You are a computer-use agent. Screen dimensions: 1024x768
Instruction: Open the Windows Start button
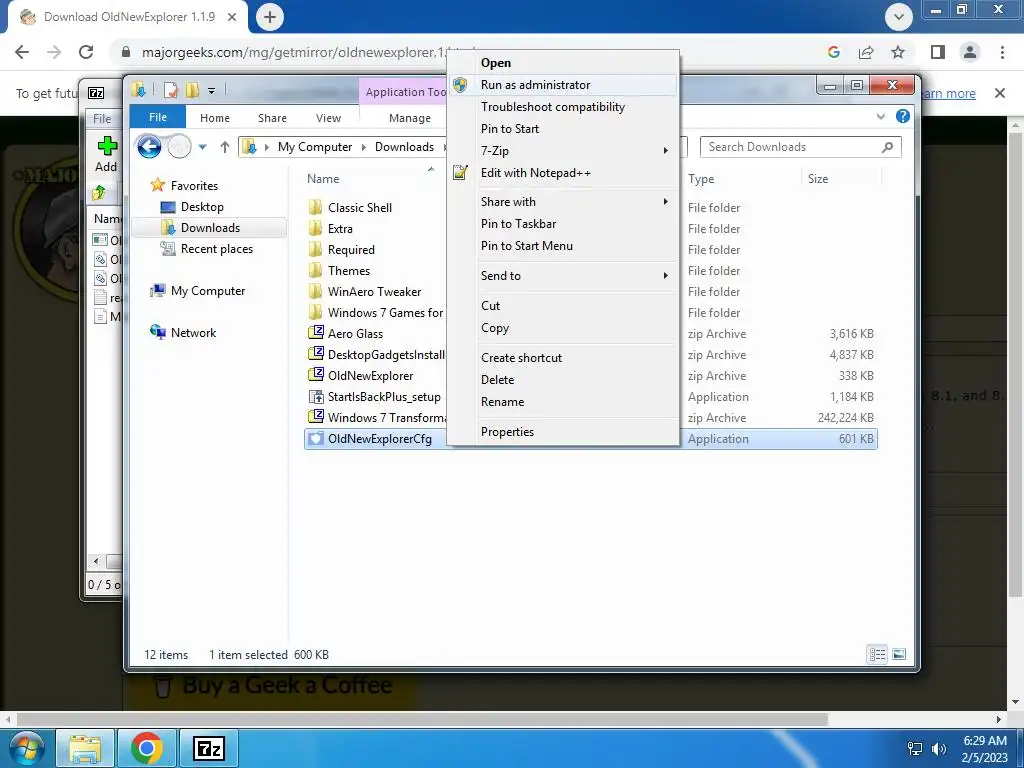tap(25, 748)
